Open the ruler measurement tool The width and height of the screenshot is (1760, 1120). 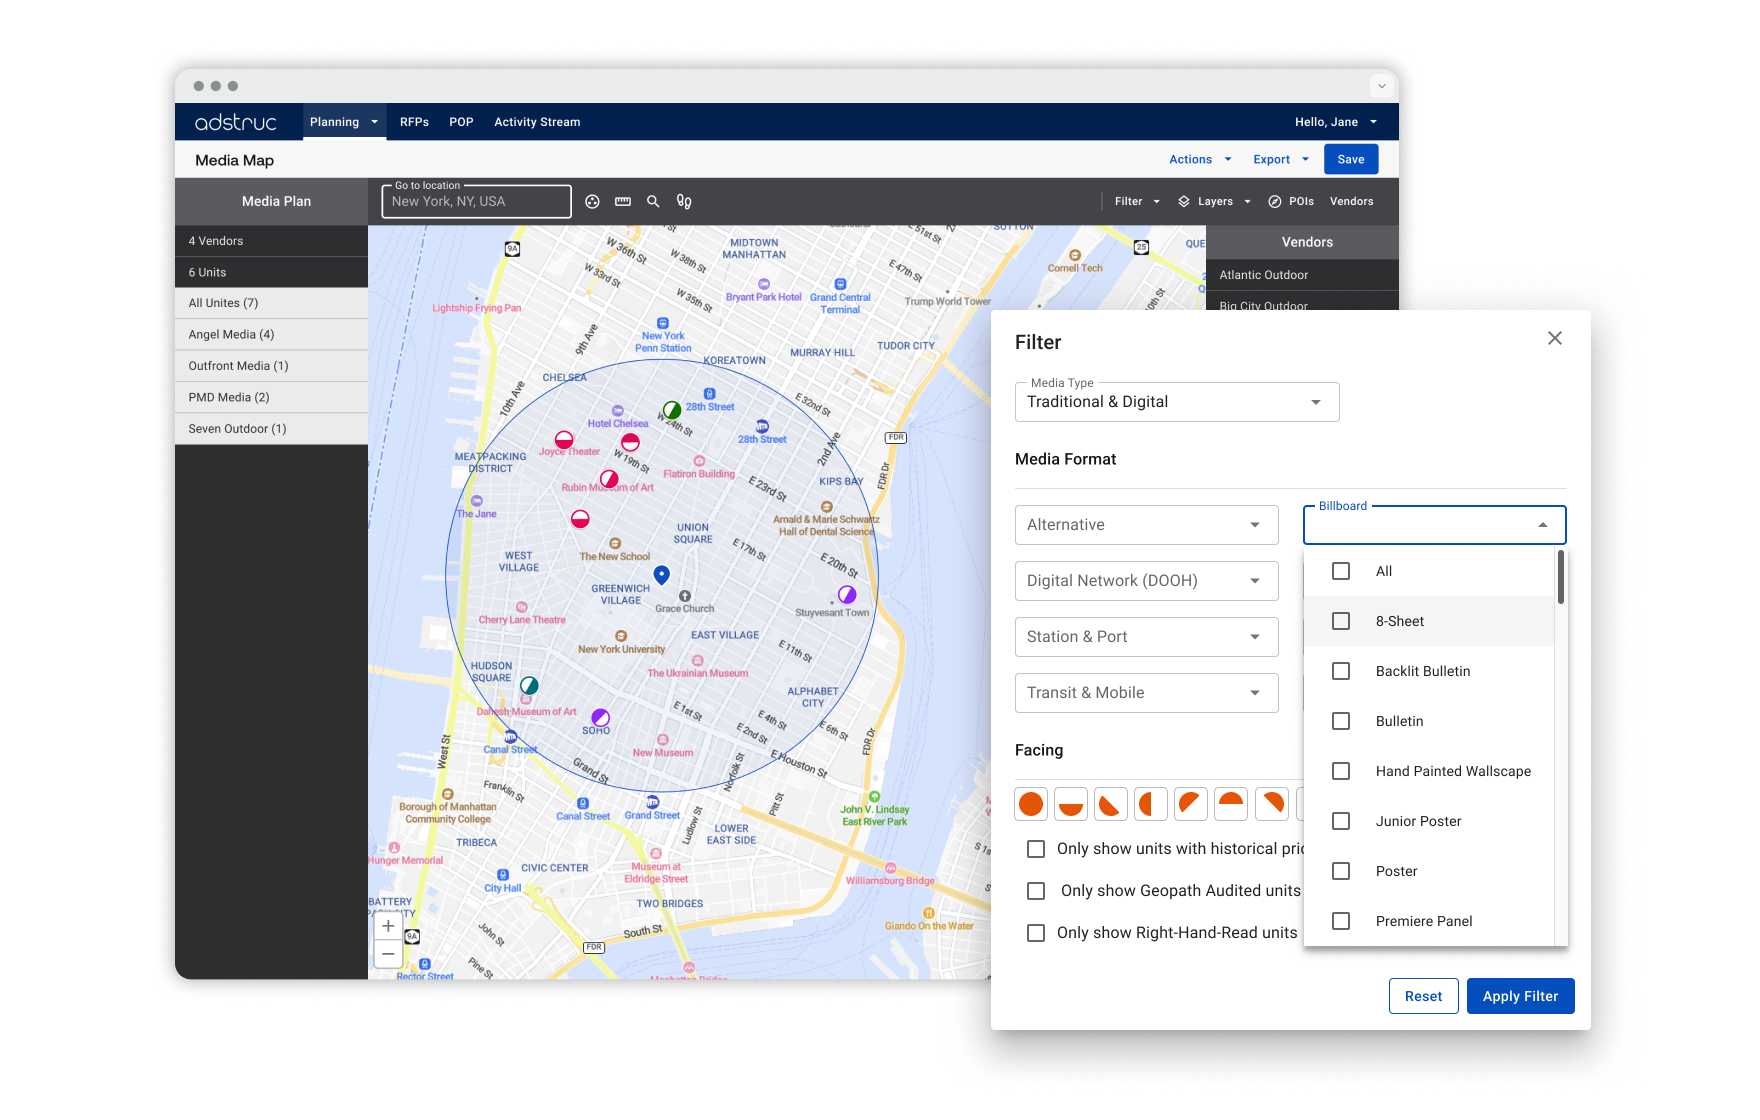pos(622,201)
